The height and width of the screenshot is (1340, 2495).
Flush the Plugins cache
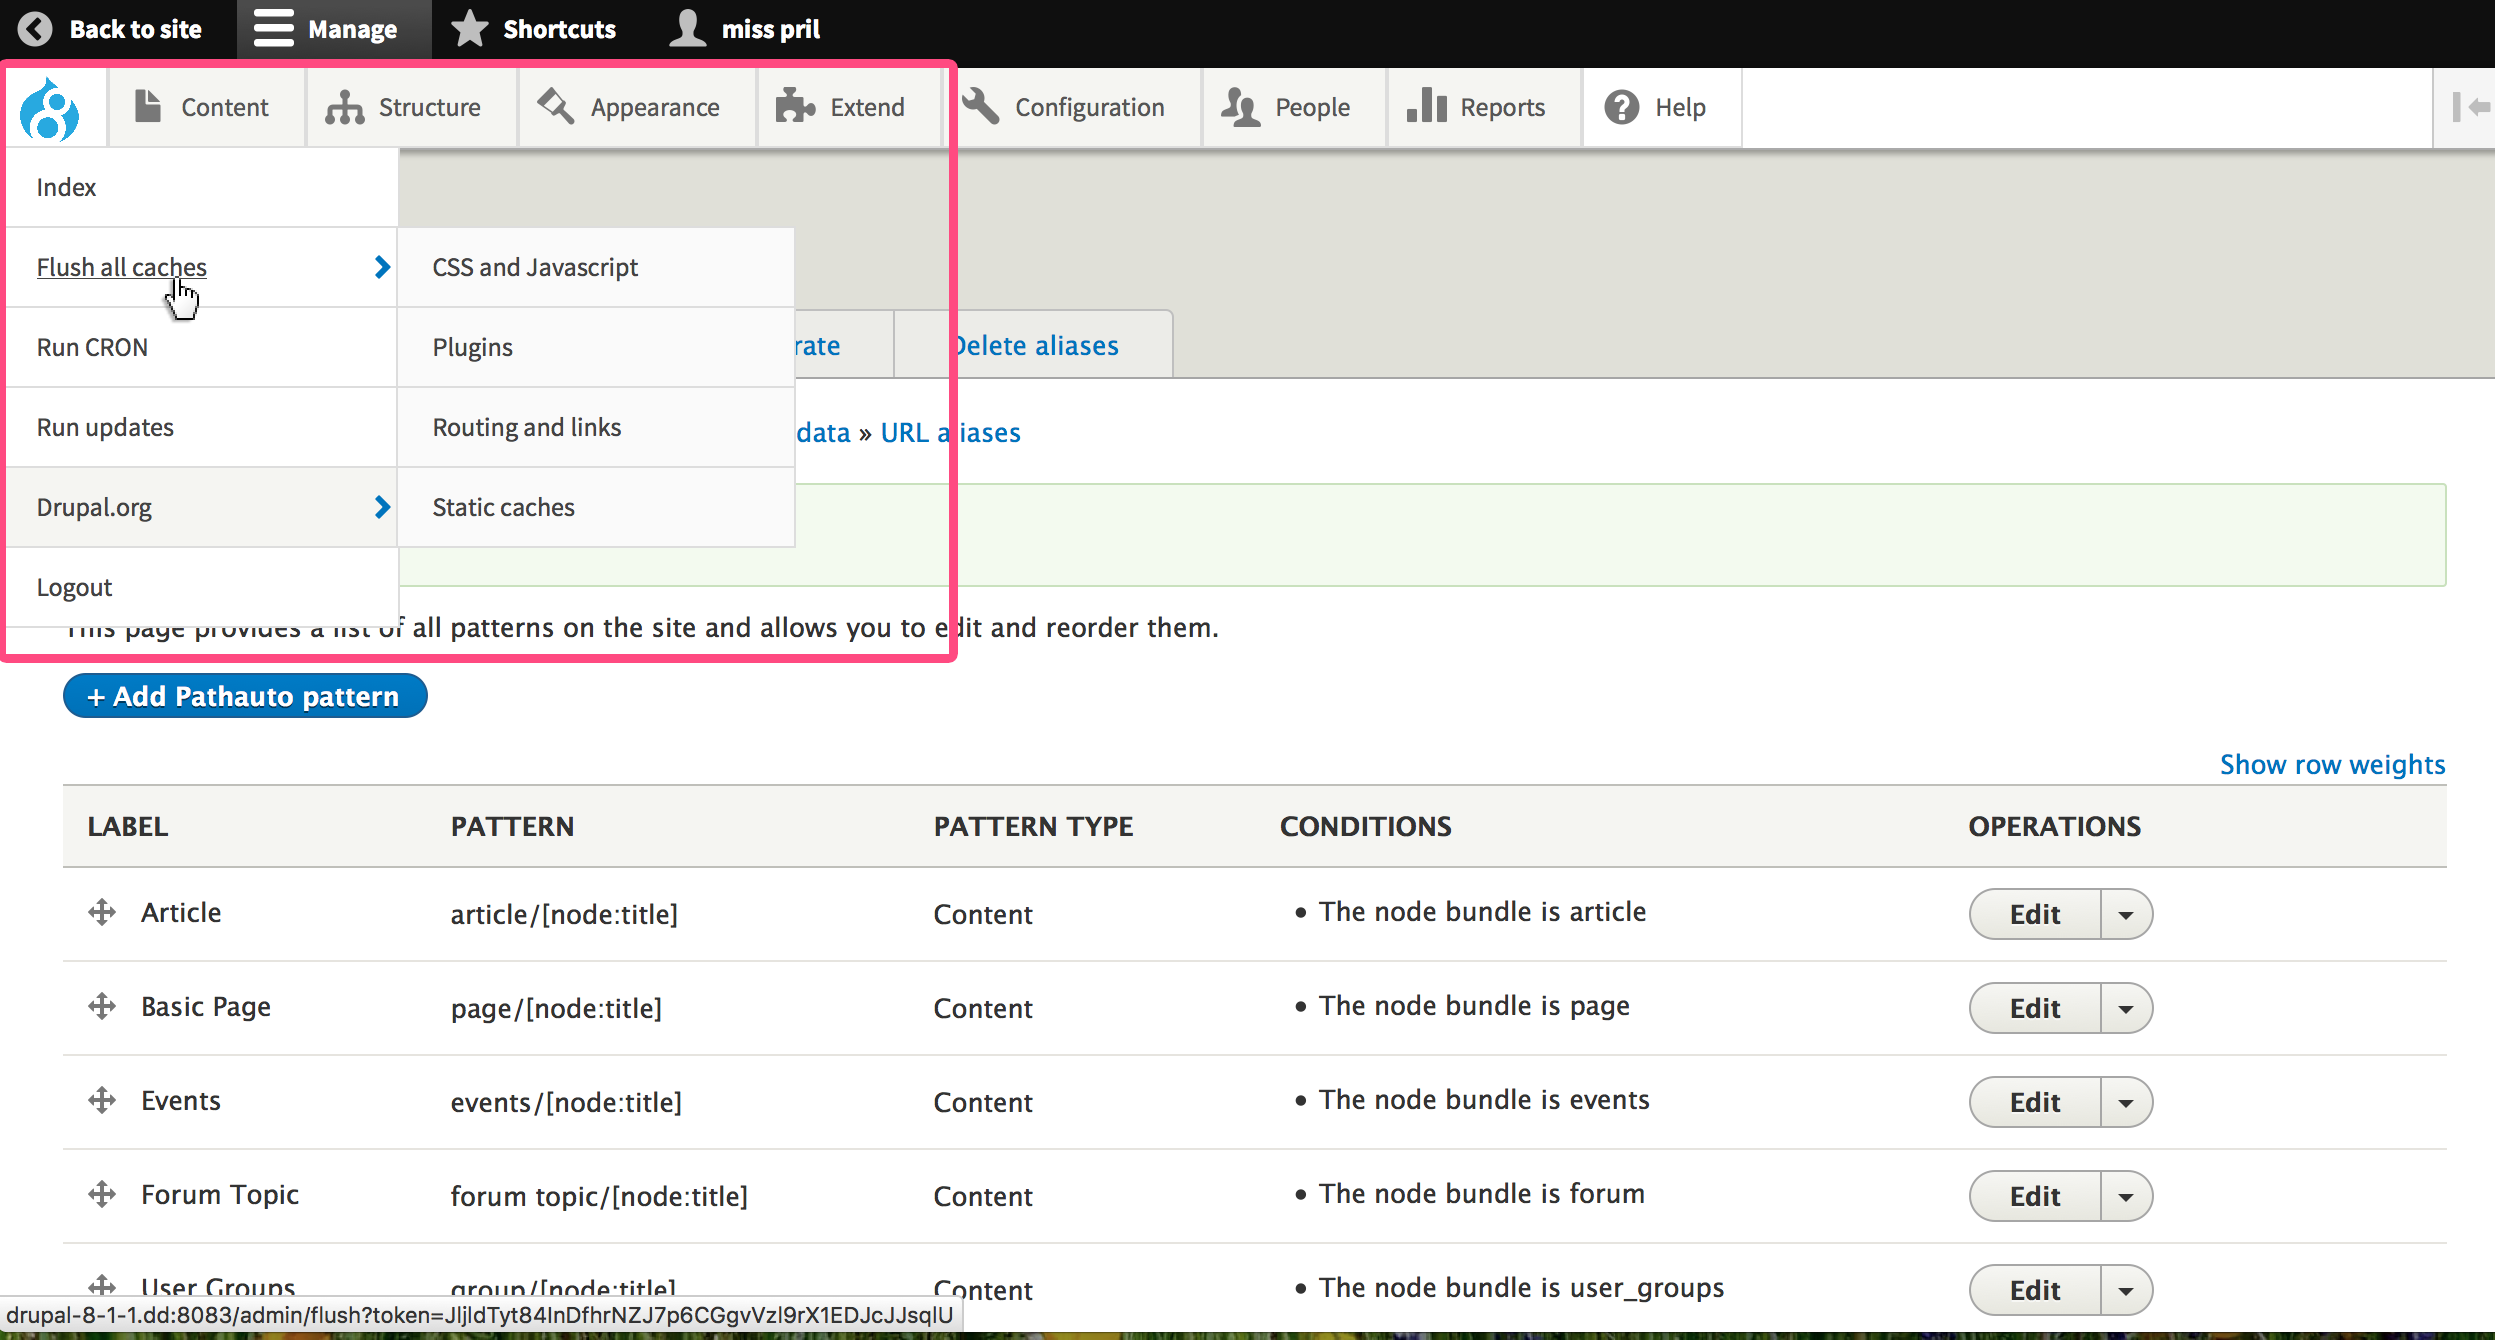(x=596, y=347)
